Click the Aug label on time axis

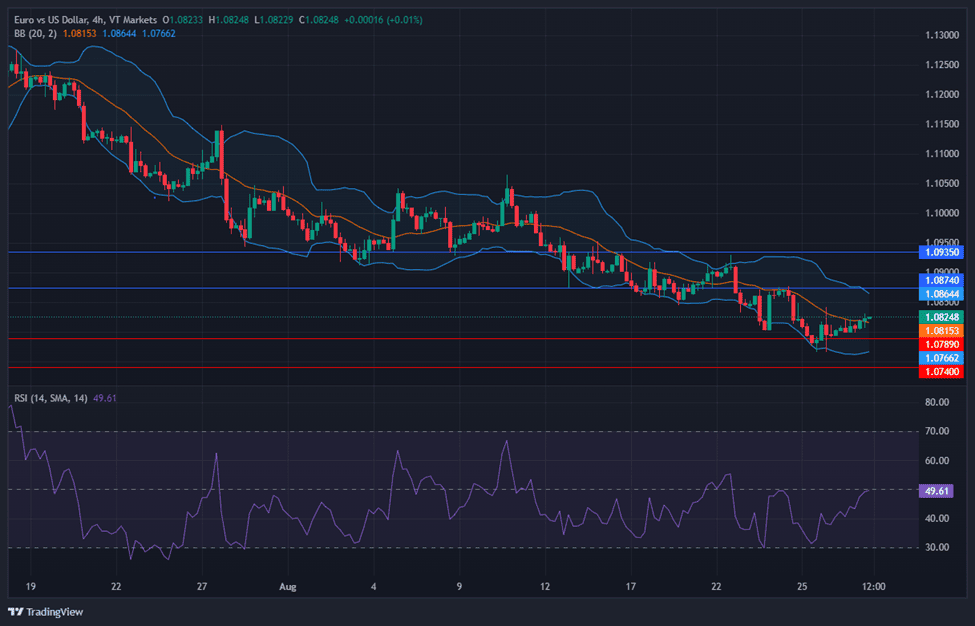click(288, 587)
